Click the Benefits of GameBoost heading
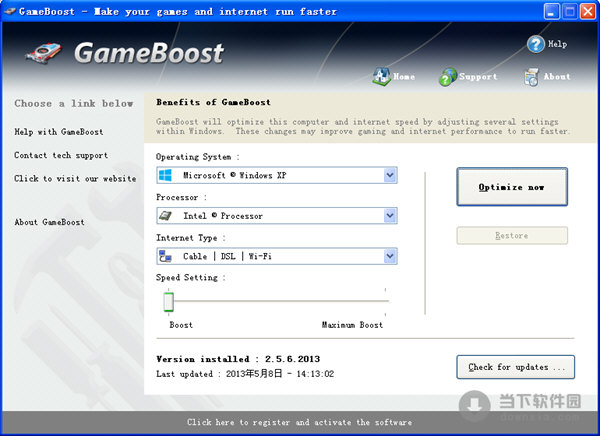600x436 pixels. (x=213, y=102)
